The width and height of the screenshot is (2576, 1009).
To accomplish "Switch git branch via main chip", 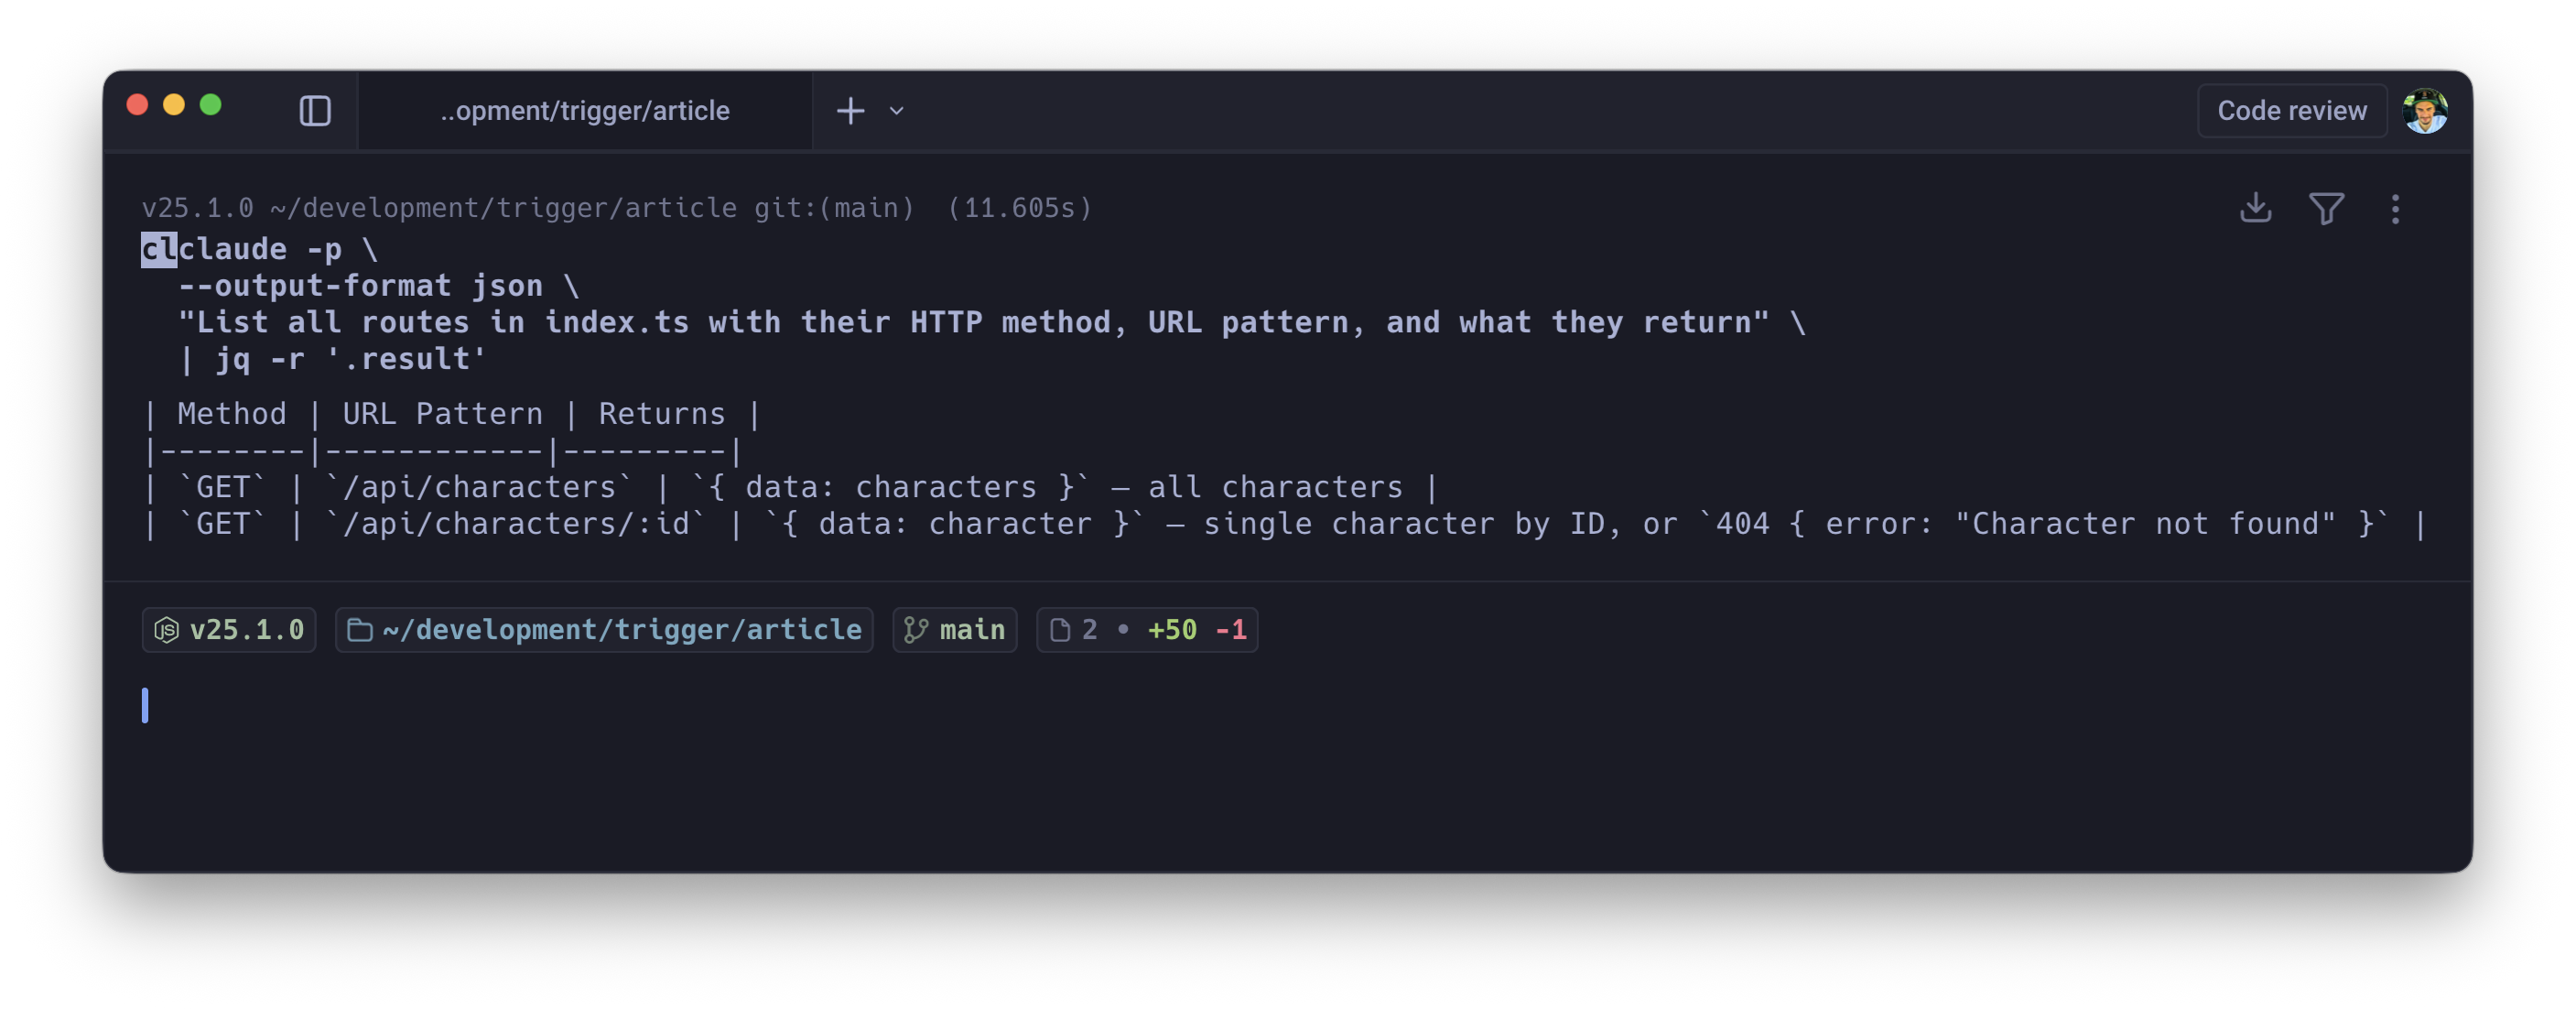I will coord(955,629).
